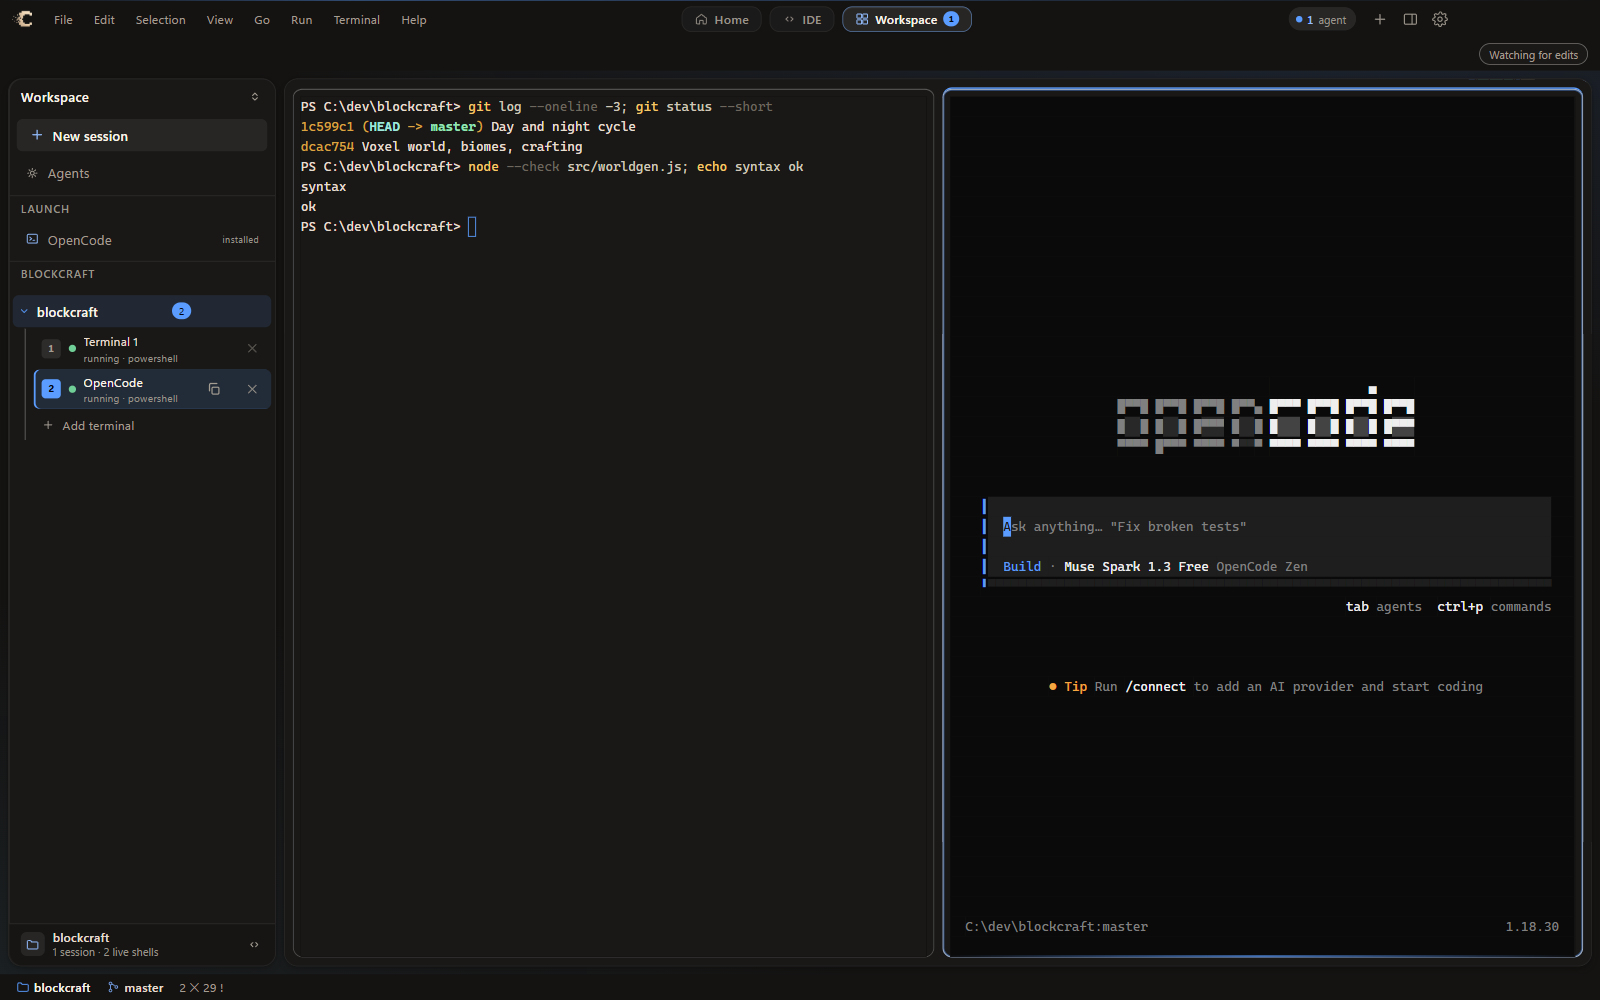The height and width of the screenshot is (1000, 1600).
Task: Click the errors and warnings count in status bar
Action: point(201,988)
